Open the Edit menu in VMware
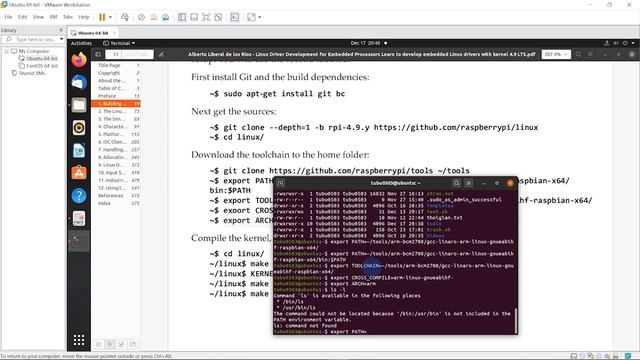640x360 pixels. [x=22, y=17]
